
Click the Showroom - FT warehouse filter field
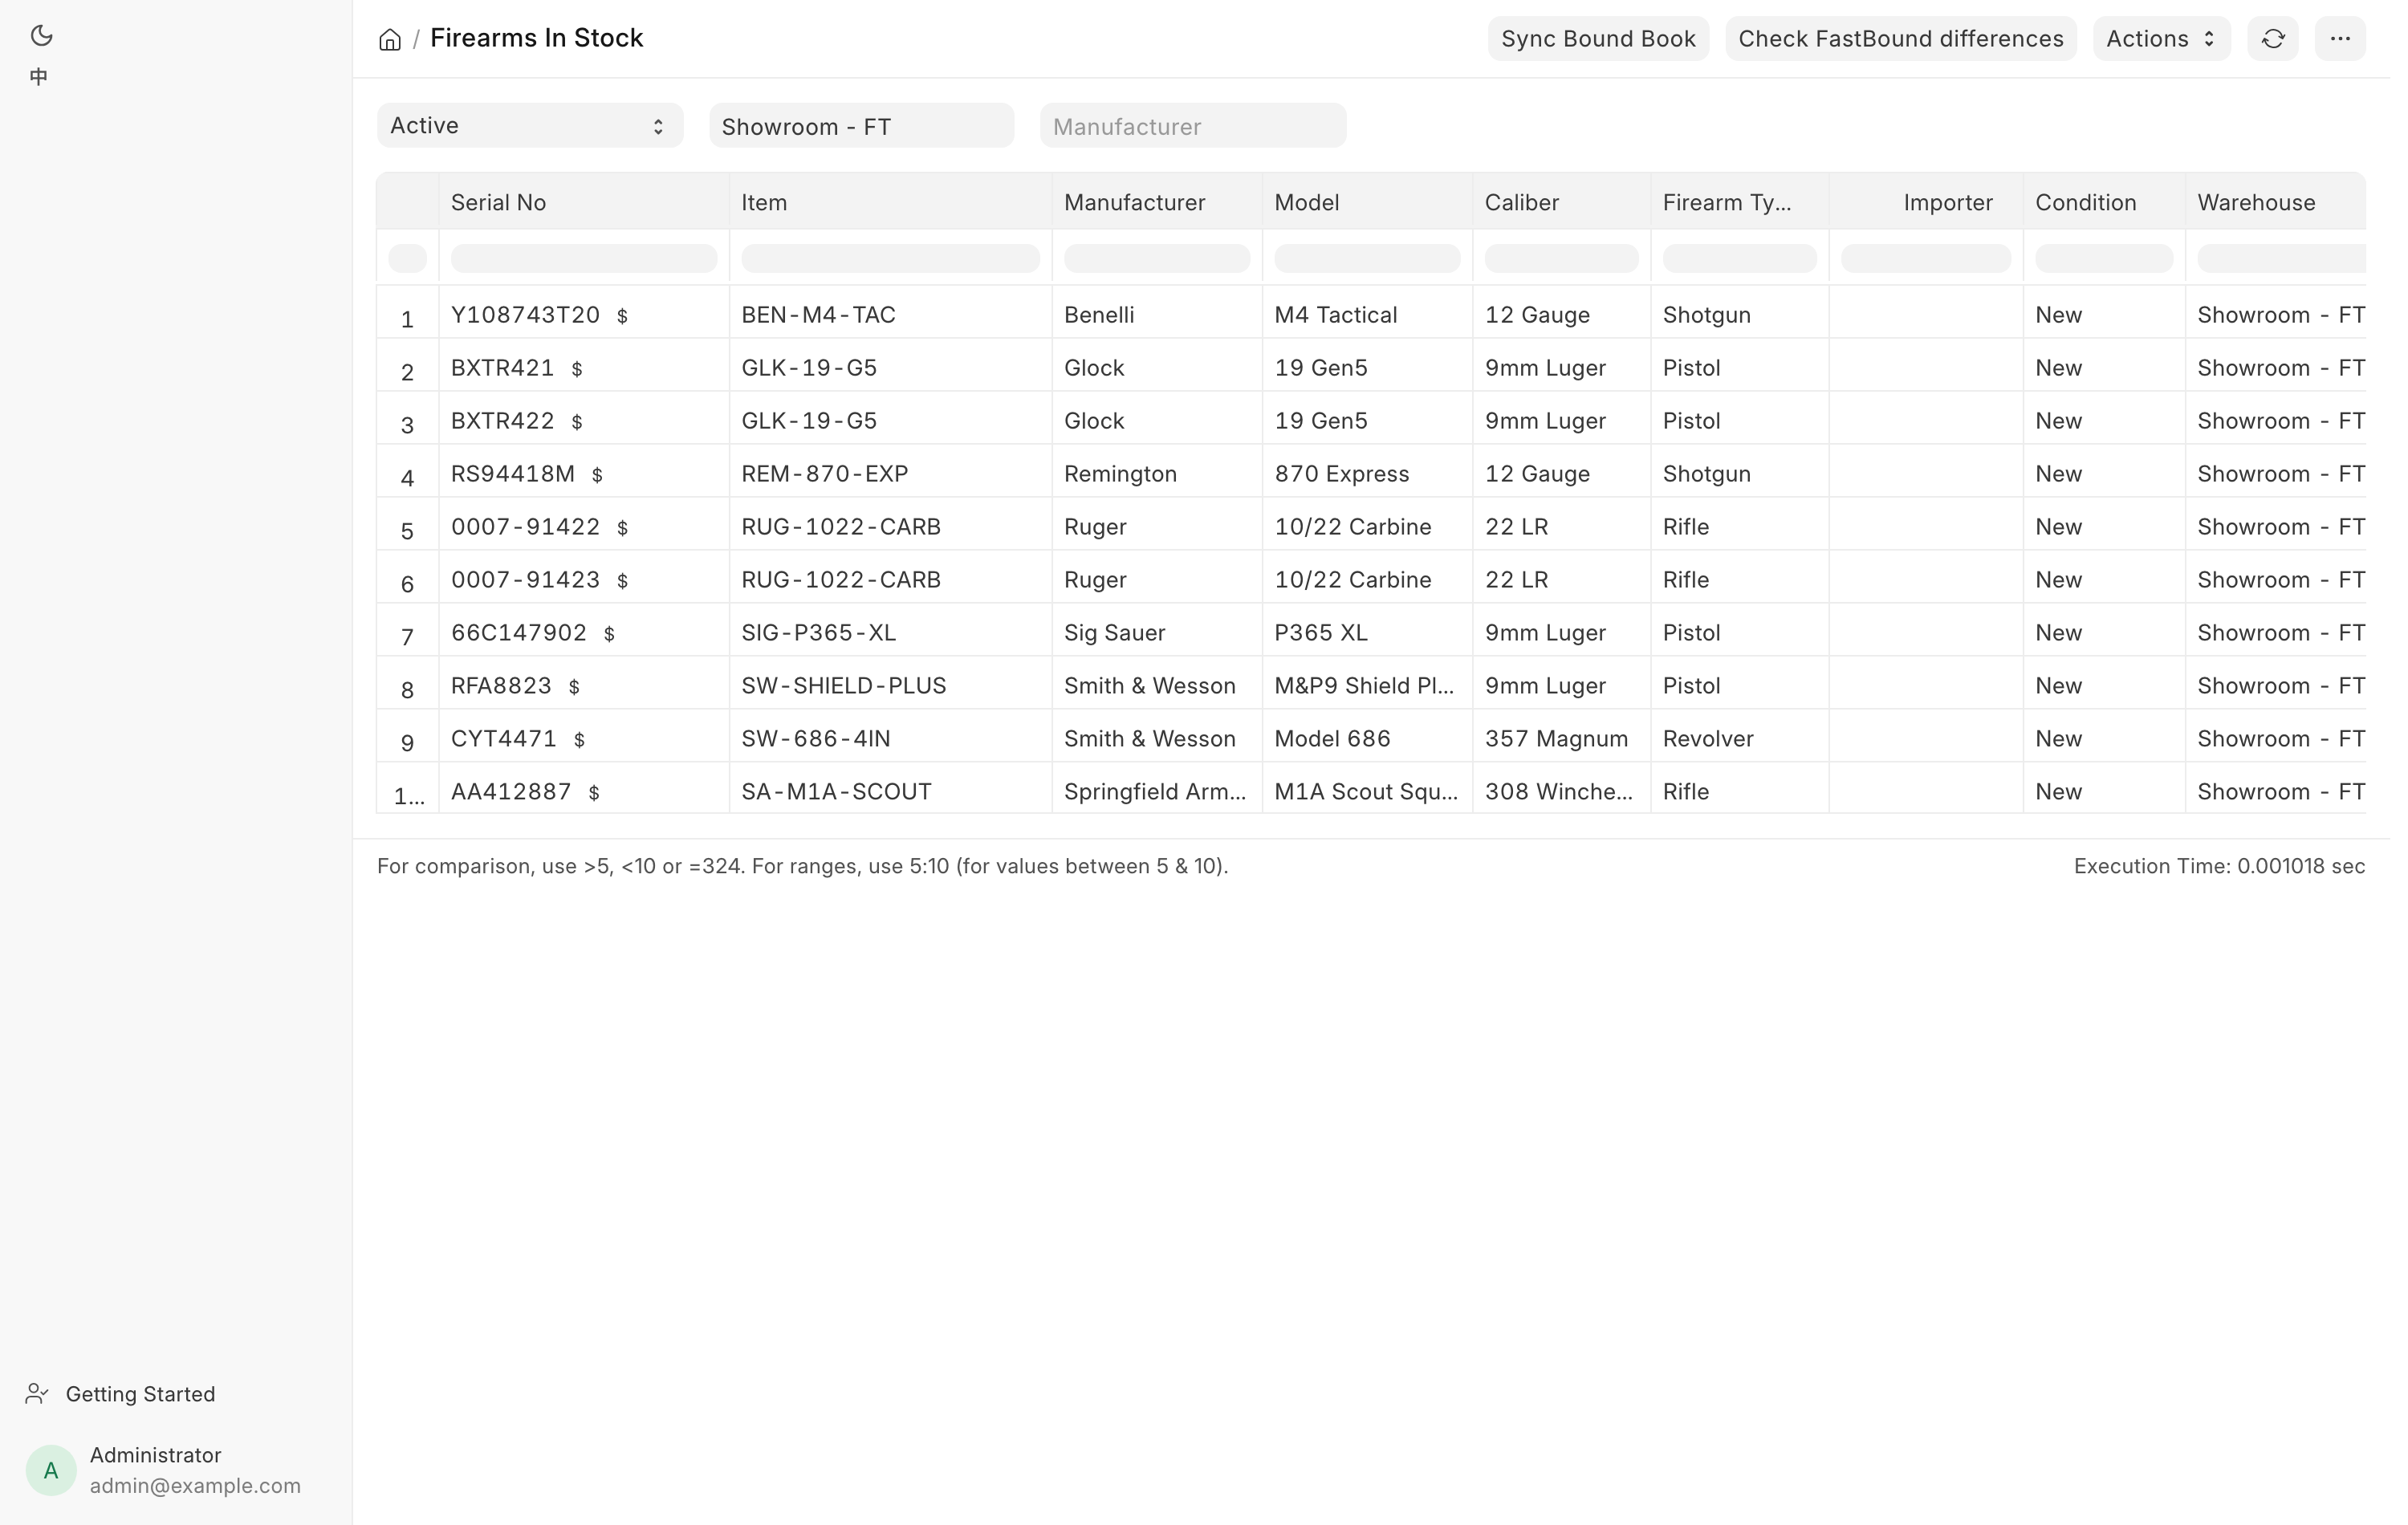[862, 126]
